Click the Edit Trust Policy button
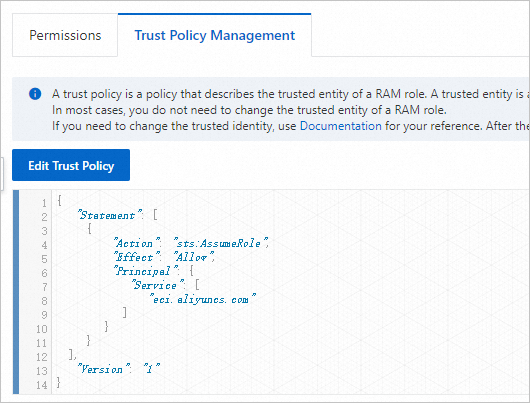530x403 pixels. pyautogui.click(x=71, y=165)
